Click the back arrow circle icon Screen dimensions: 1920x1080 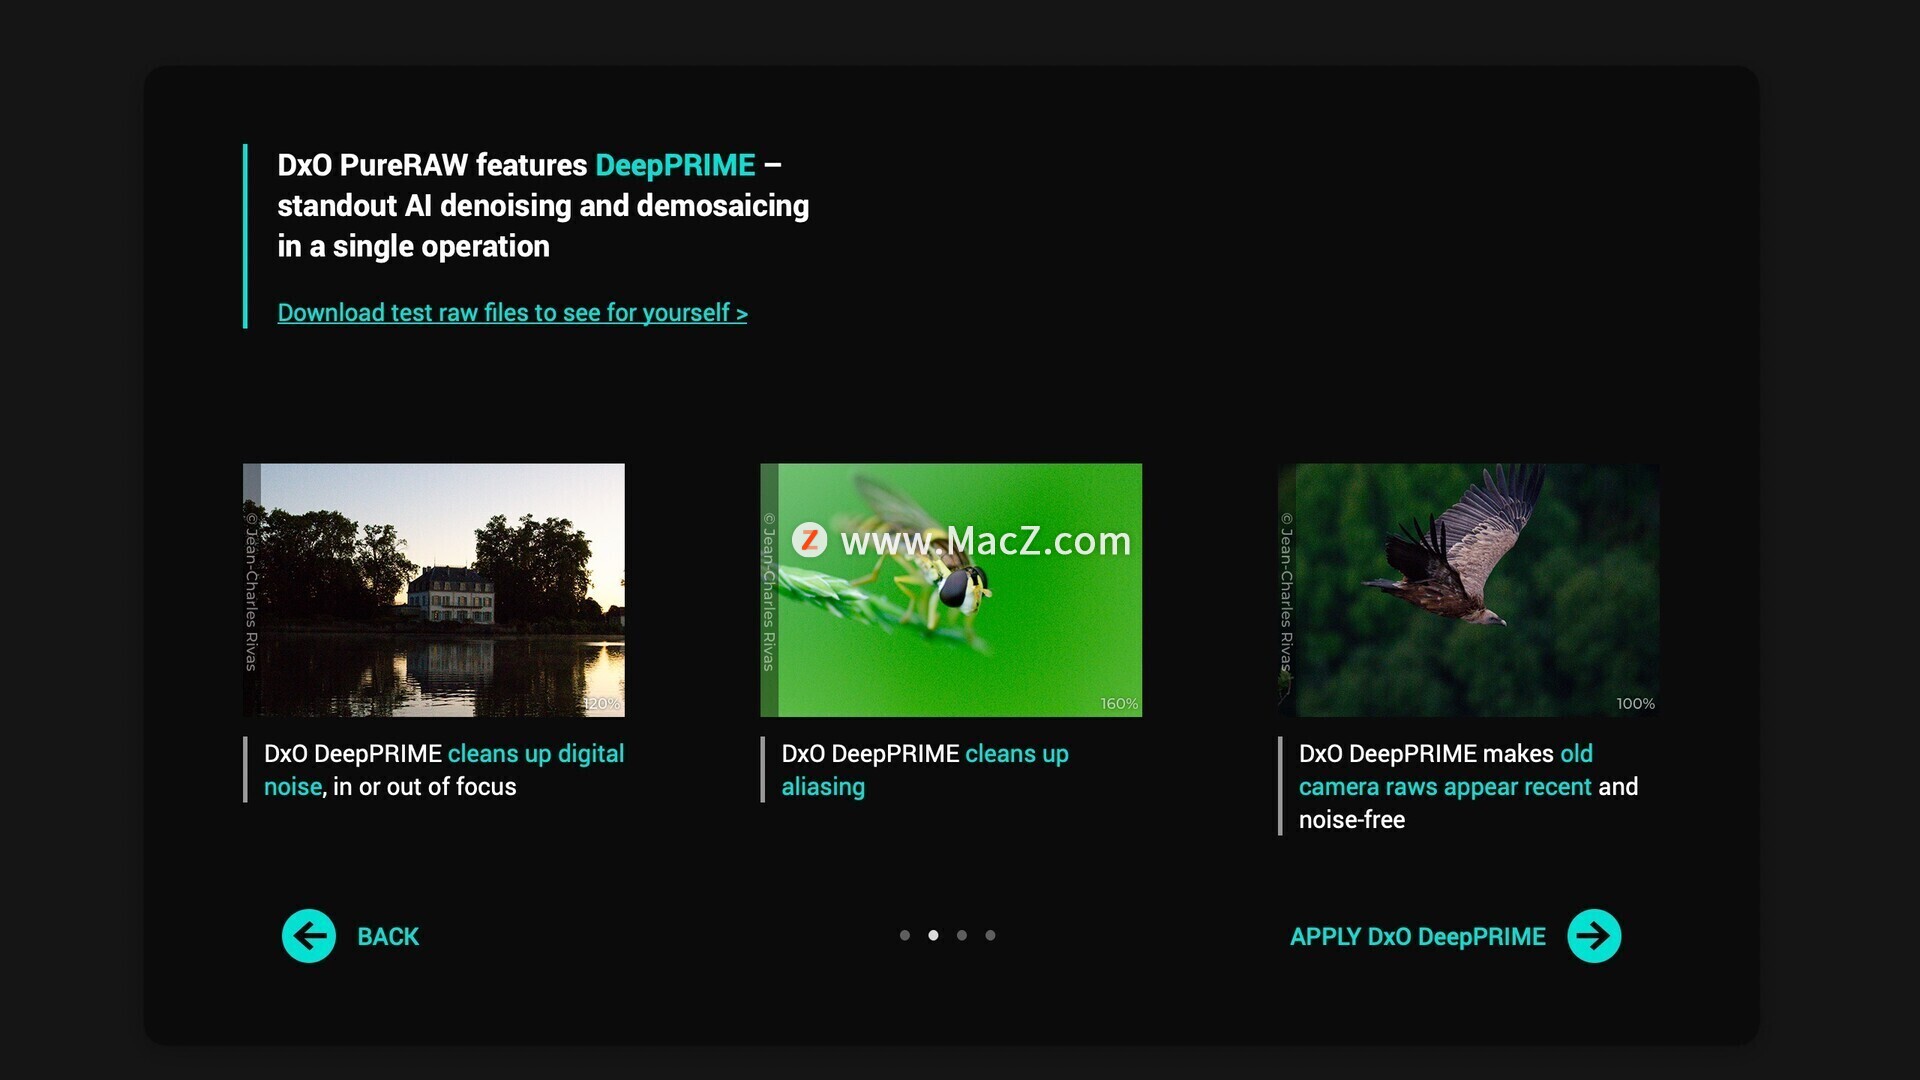[x=309, y=936]
